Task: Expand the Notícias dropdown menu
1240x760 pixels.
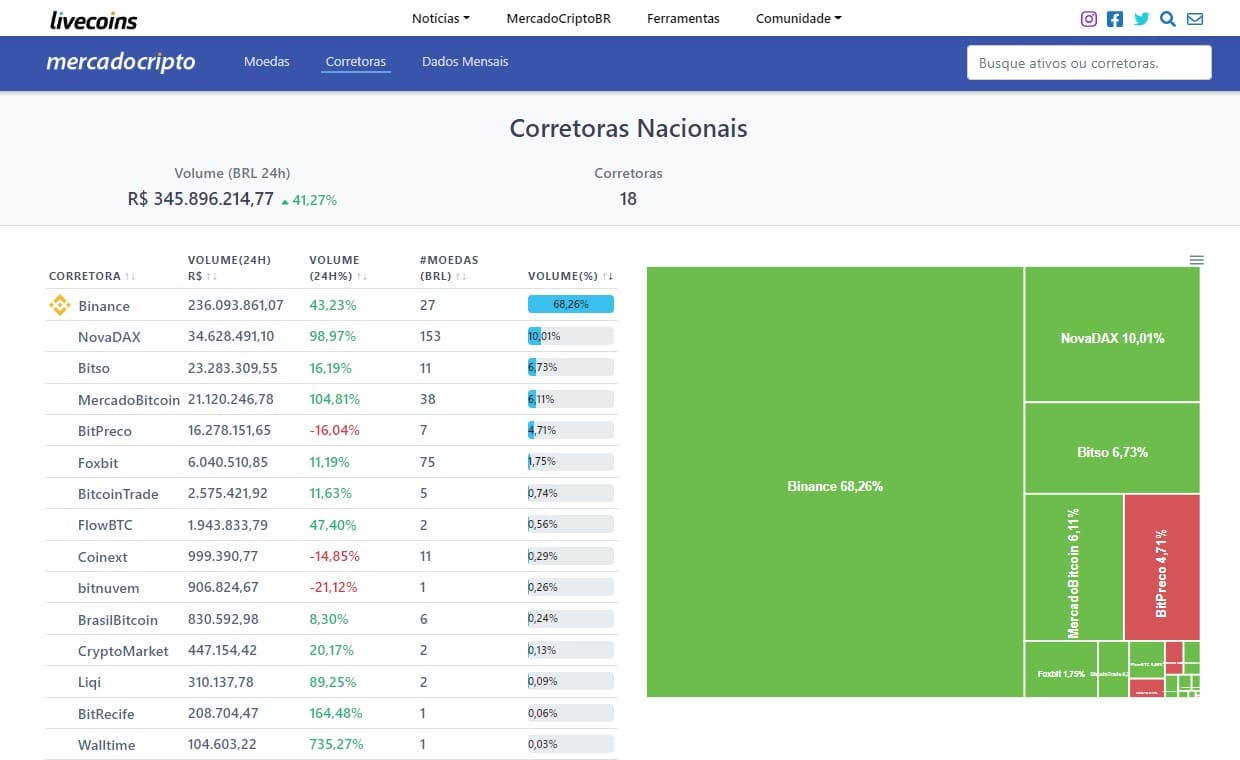Action: [441, 18]
